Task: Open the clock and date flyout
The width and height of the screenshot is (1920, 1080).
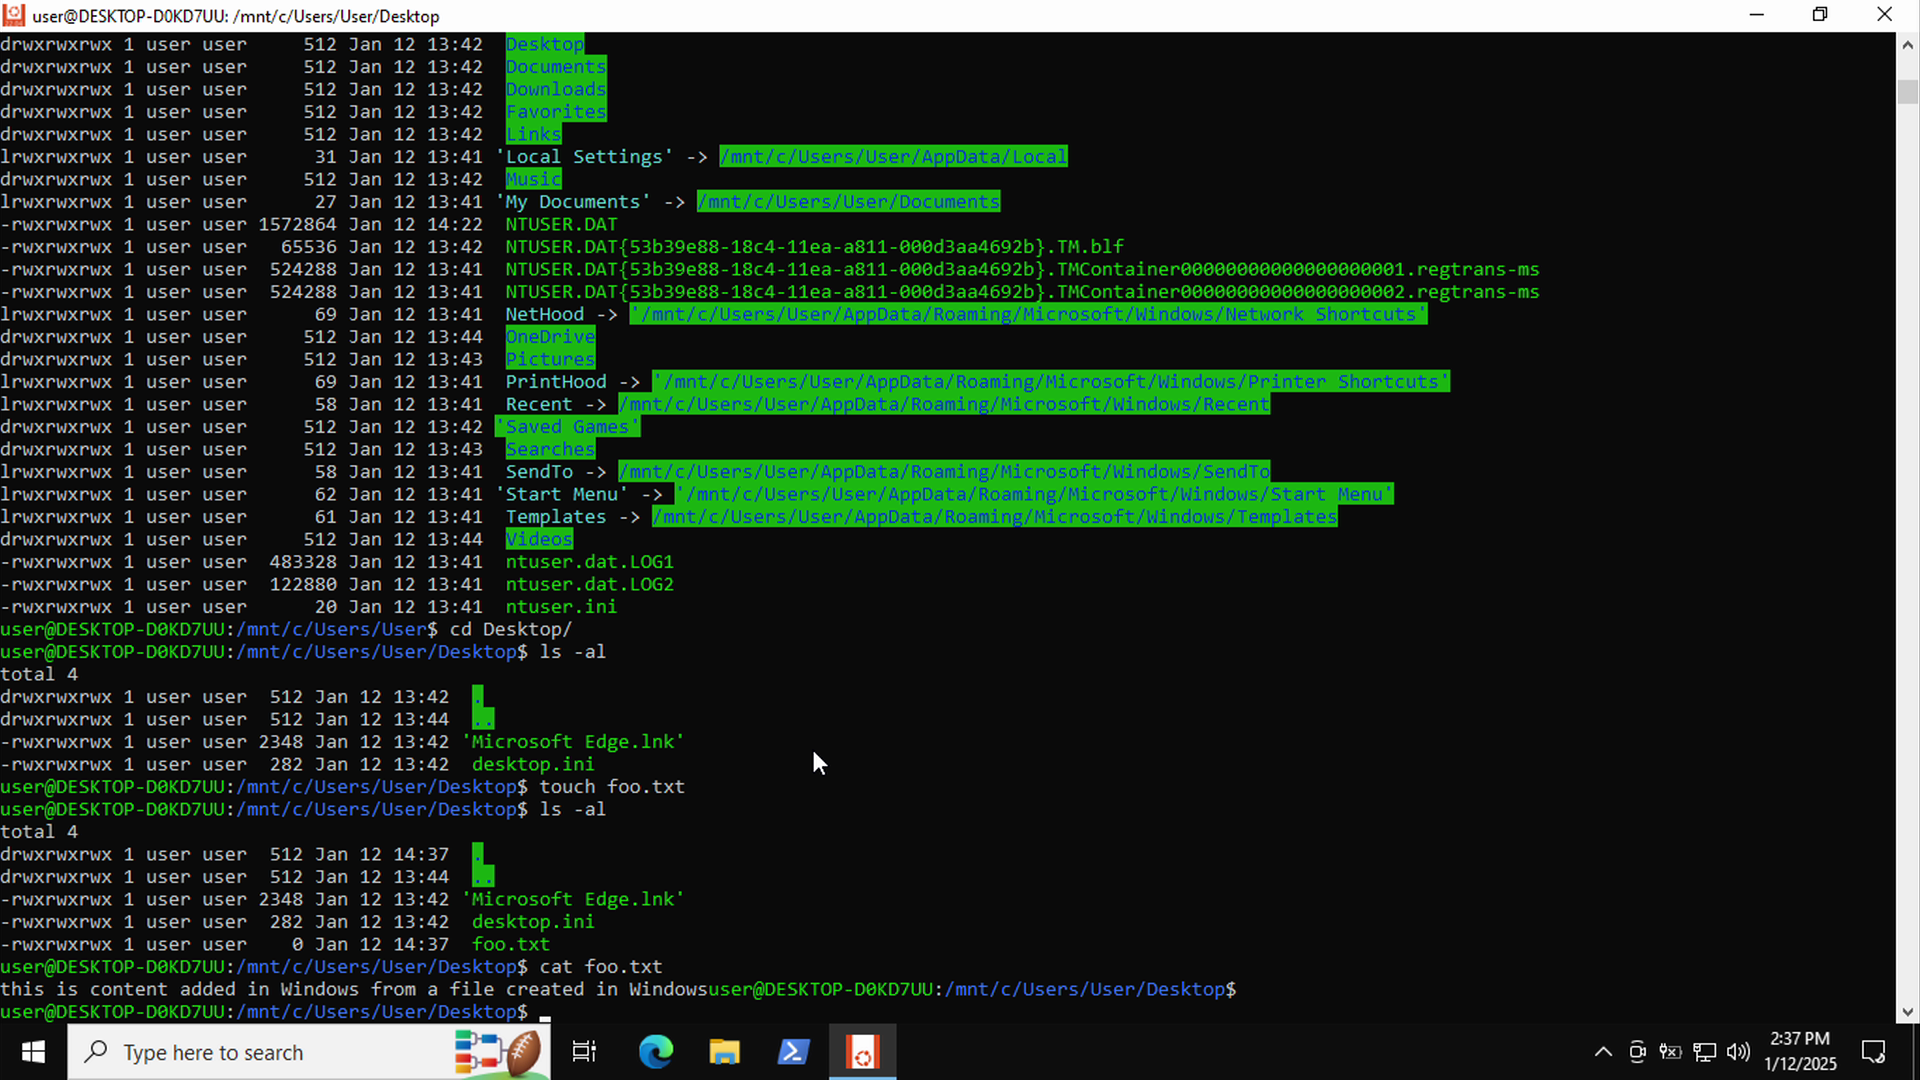Action: (1800, 1052)
